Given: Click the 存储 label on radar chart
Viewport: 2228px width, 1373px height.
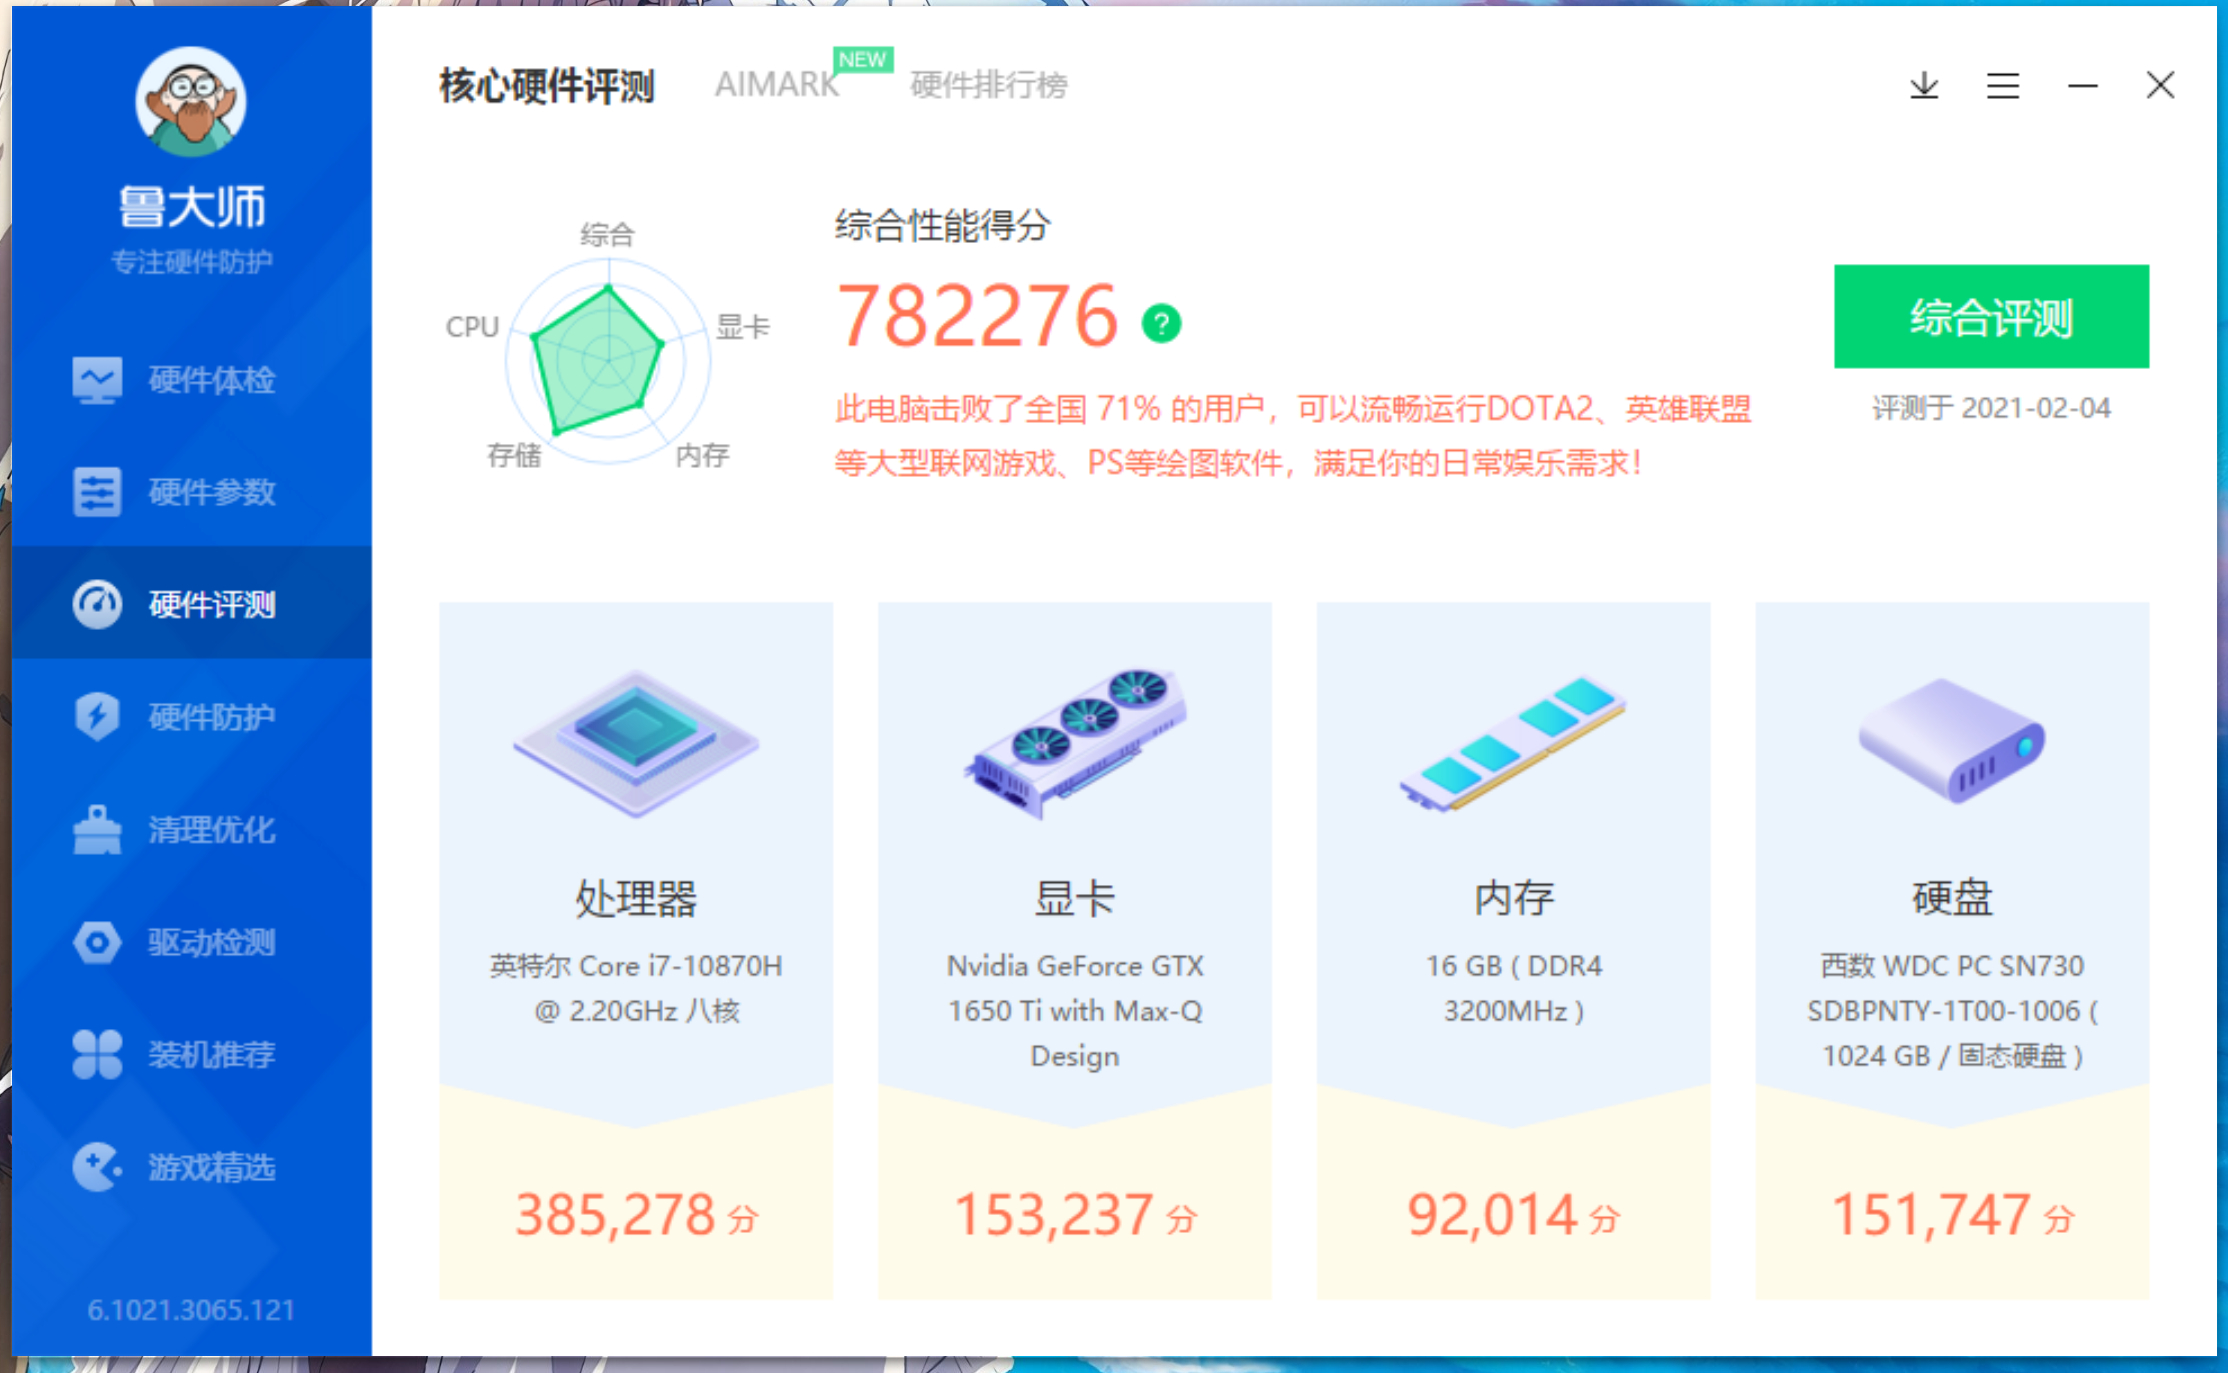Looking at the screenshot, I should click(514, 455).
